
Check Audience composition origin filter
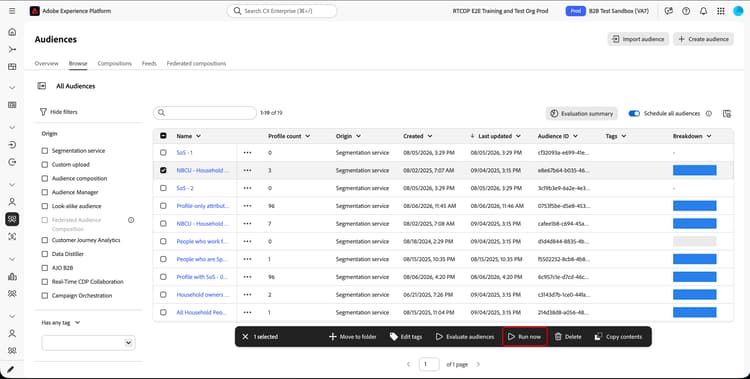[x=45, y=178]
